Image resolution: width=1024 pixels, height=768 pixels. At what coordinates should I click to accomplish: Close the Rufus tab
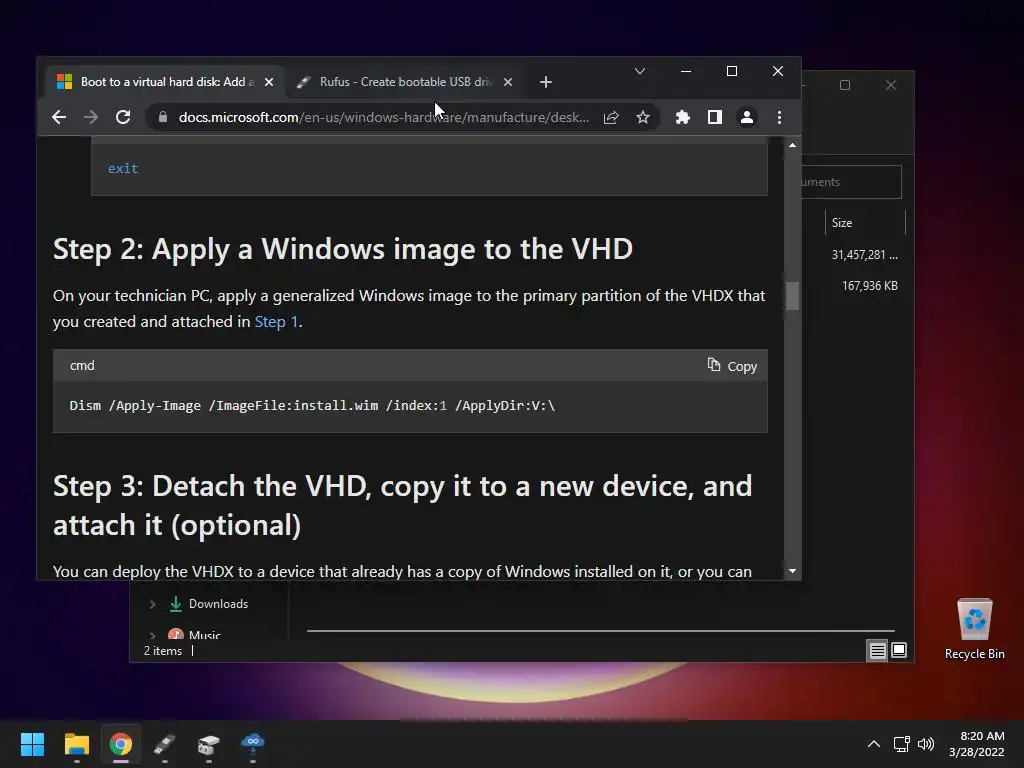(x=508, y=82)
